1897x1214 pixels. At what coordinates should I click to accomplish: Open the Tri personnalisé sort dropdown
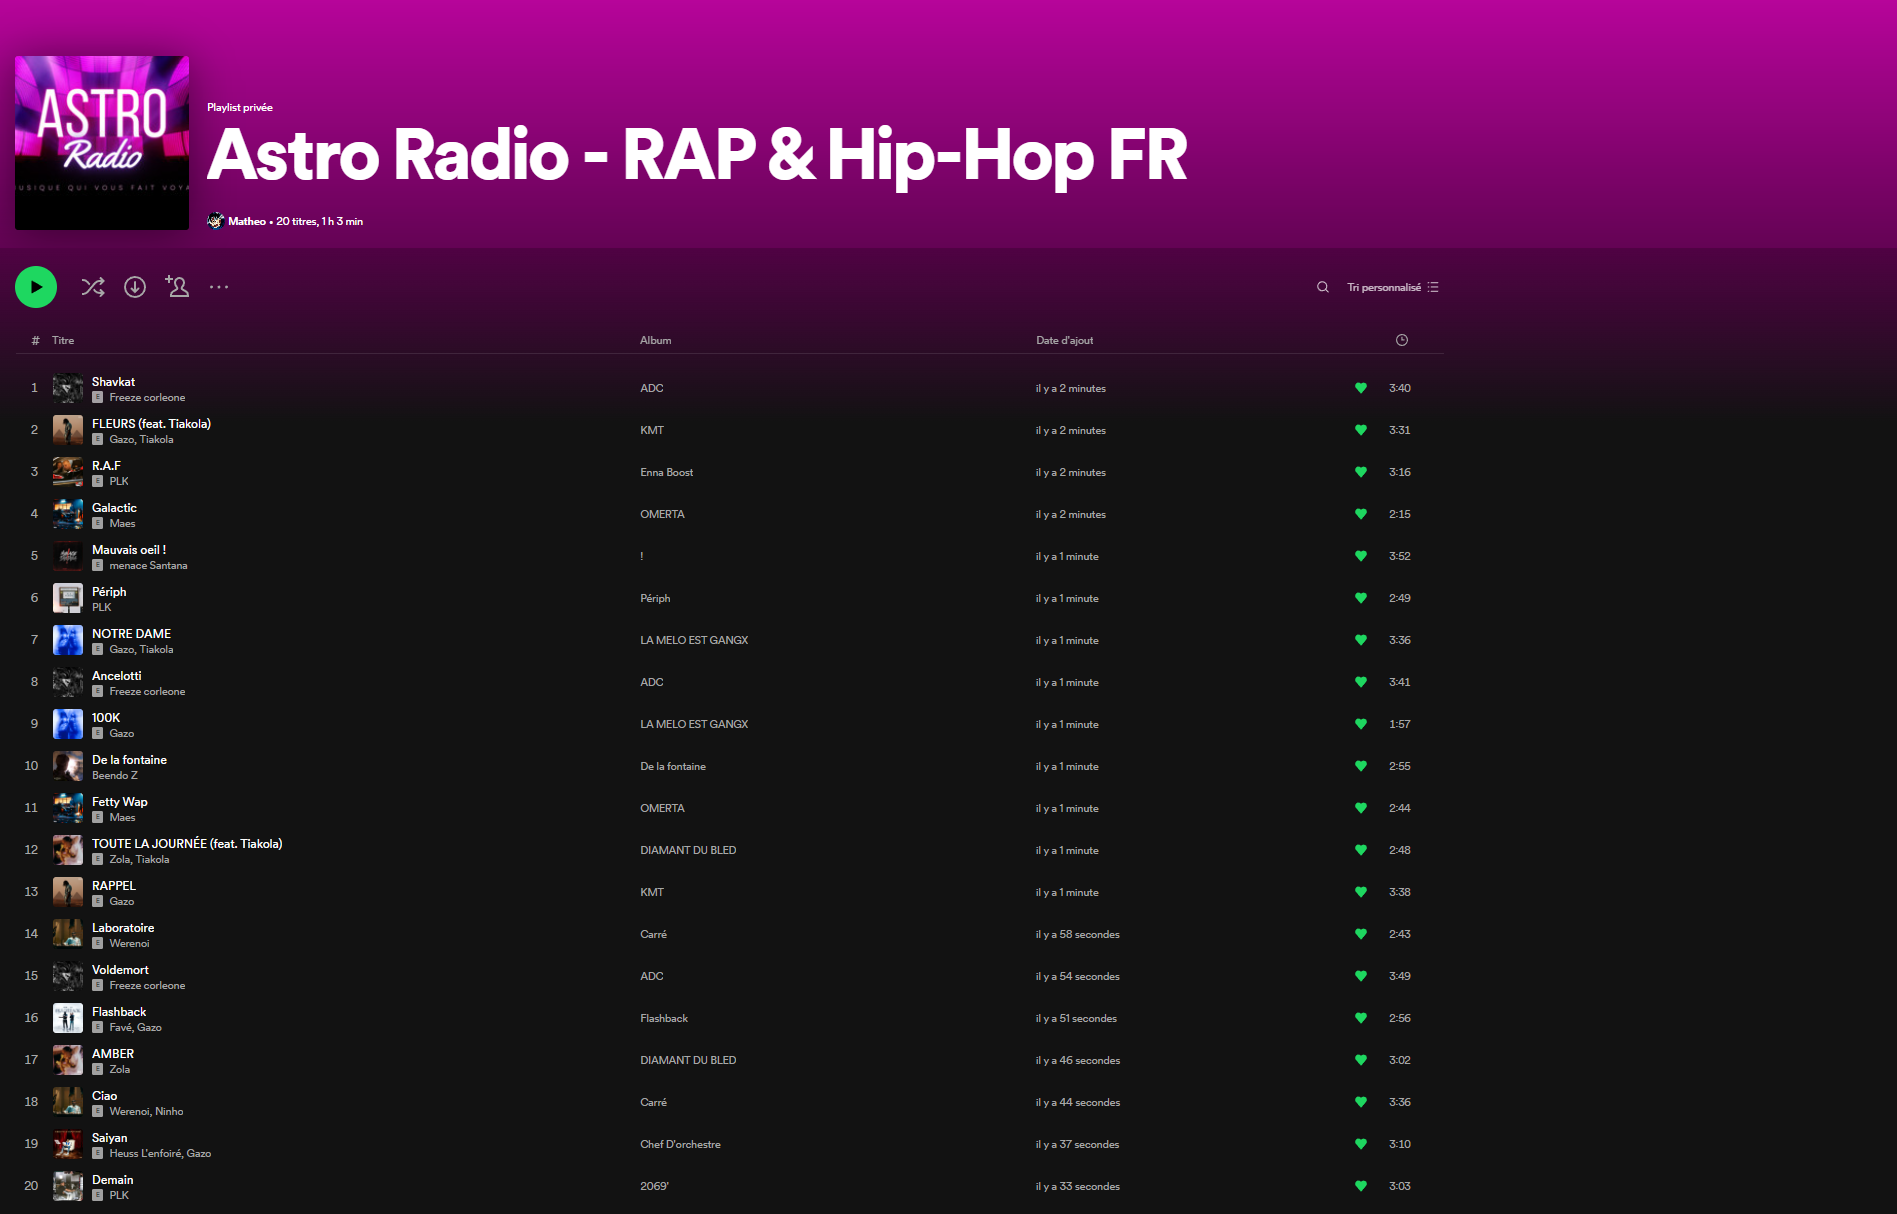click(1393, 287)
